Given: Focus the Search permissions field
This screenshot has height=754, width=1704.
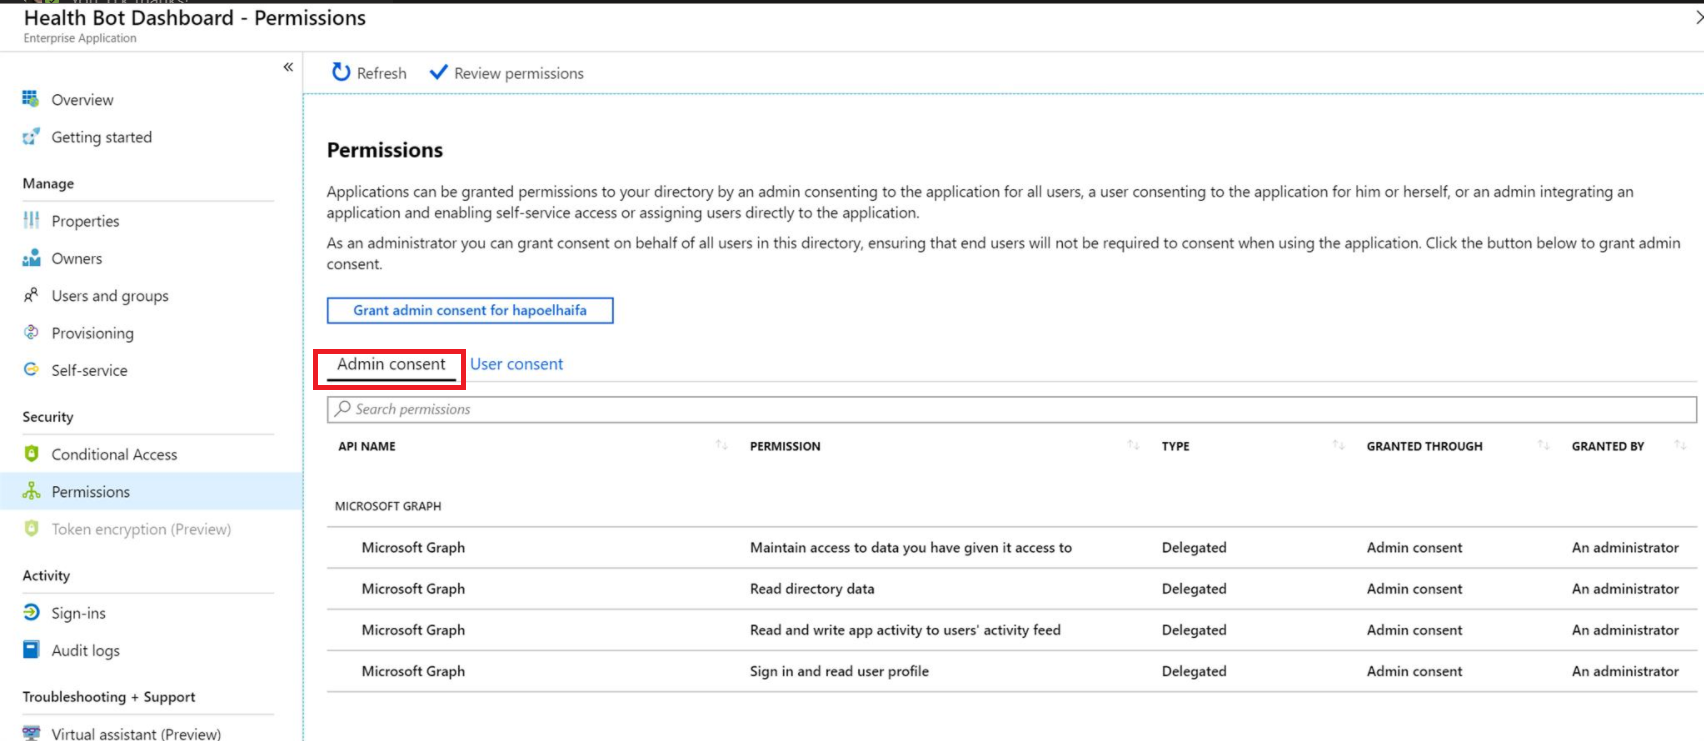Looking at the screenshot, I should click(x=1011, y=409).
